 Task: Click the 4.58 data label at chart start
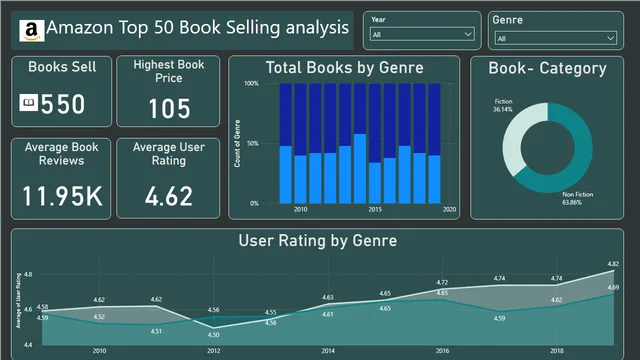point(42,307)
